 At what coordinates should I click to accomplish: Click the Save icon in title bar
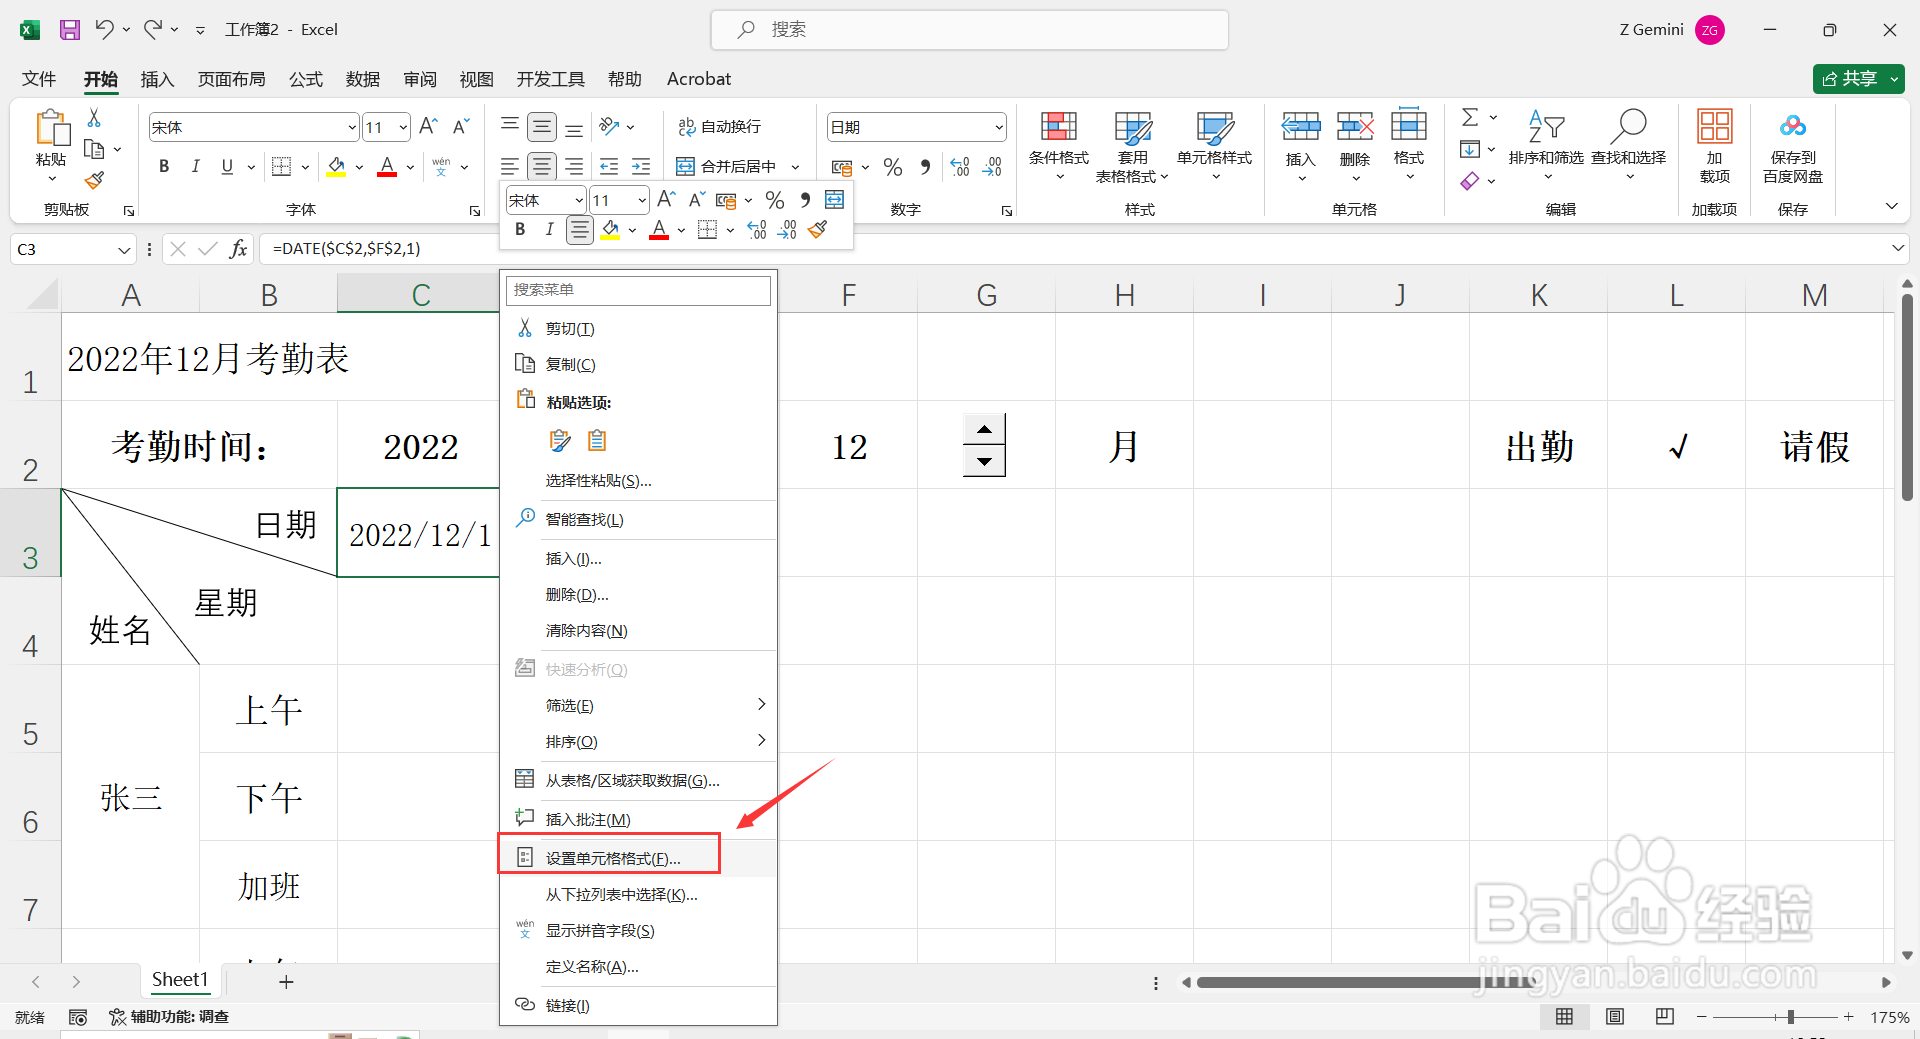70,30
